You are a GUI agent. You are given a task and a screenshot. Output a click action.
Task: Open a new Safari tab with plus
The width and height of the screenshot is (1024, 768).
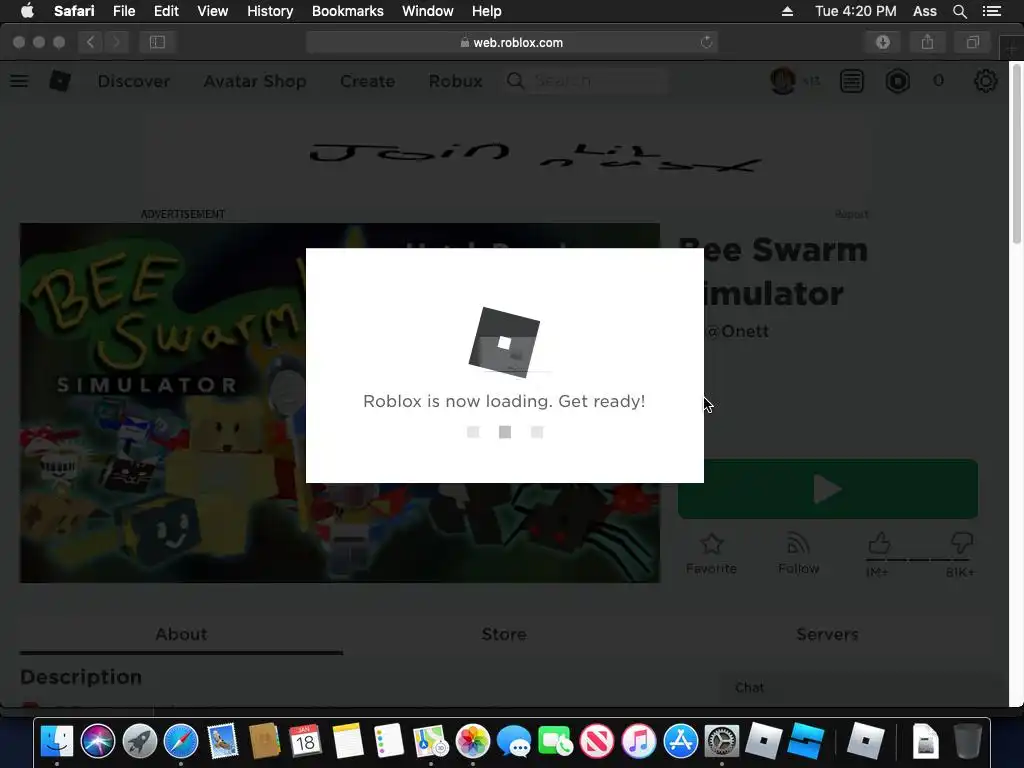click(x=1012, y=47)
